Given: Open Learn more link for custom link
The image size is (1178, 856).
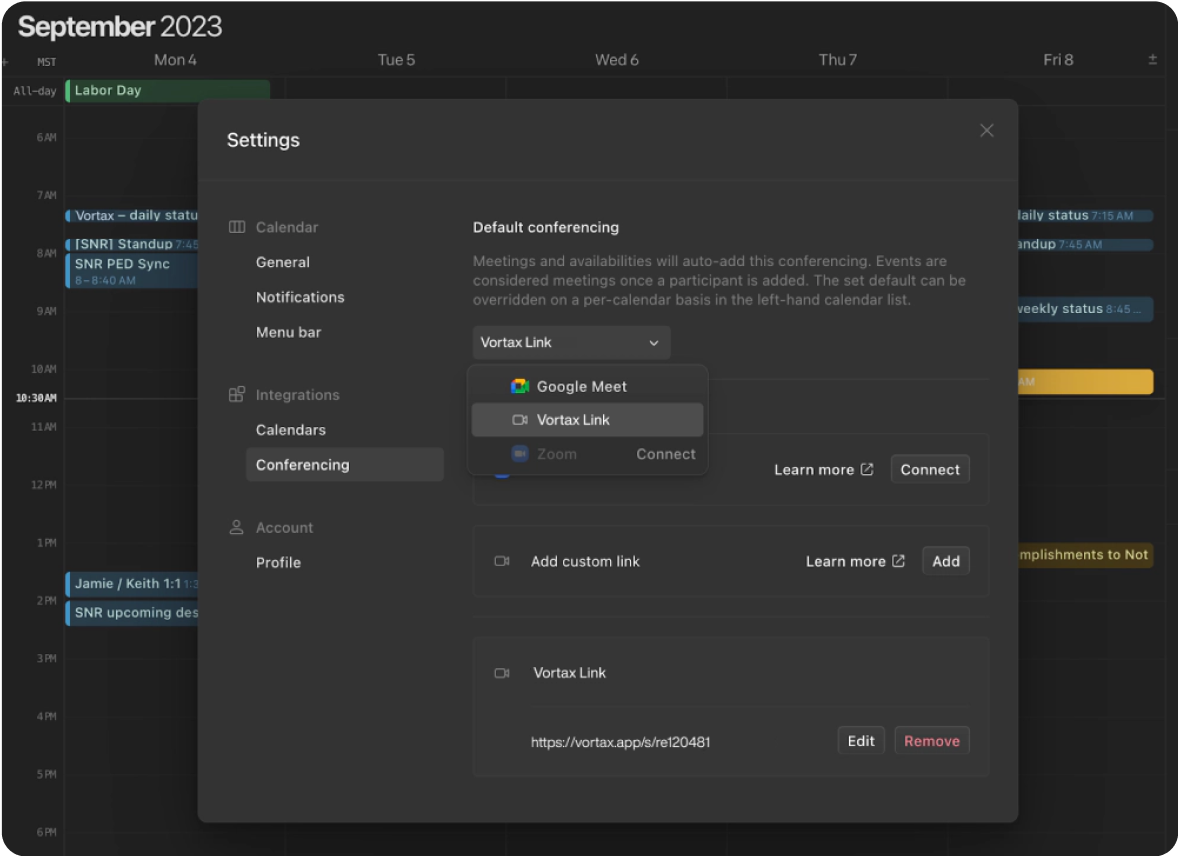Looking at the screenshot, I should coord(855,561).
